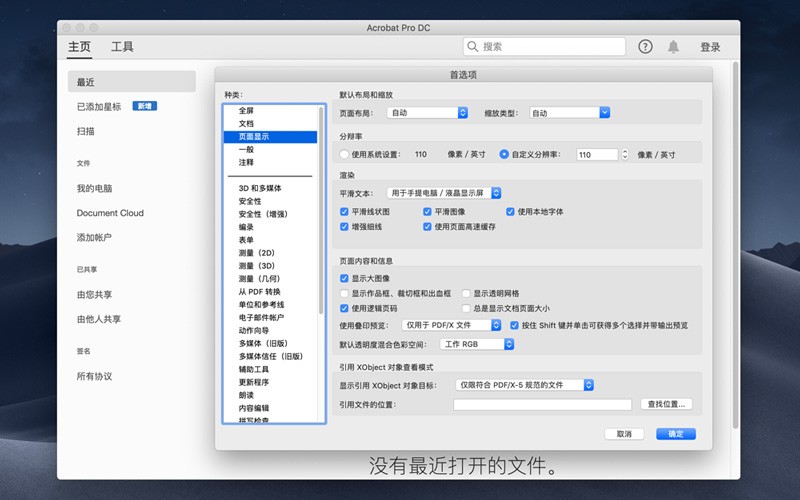Viewport: 800px width, 500px height.
Task: Select 编录 category
Action: pyautogui.click(x=246, y=227)
